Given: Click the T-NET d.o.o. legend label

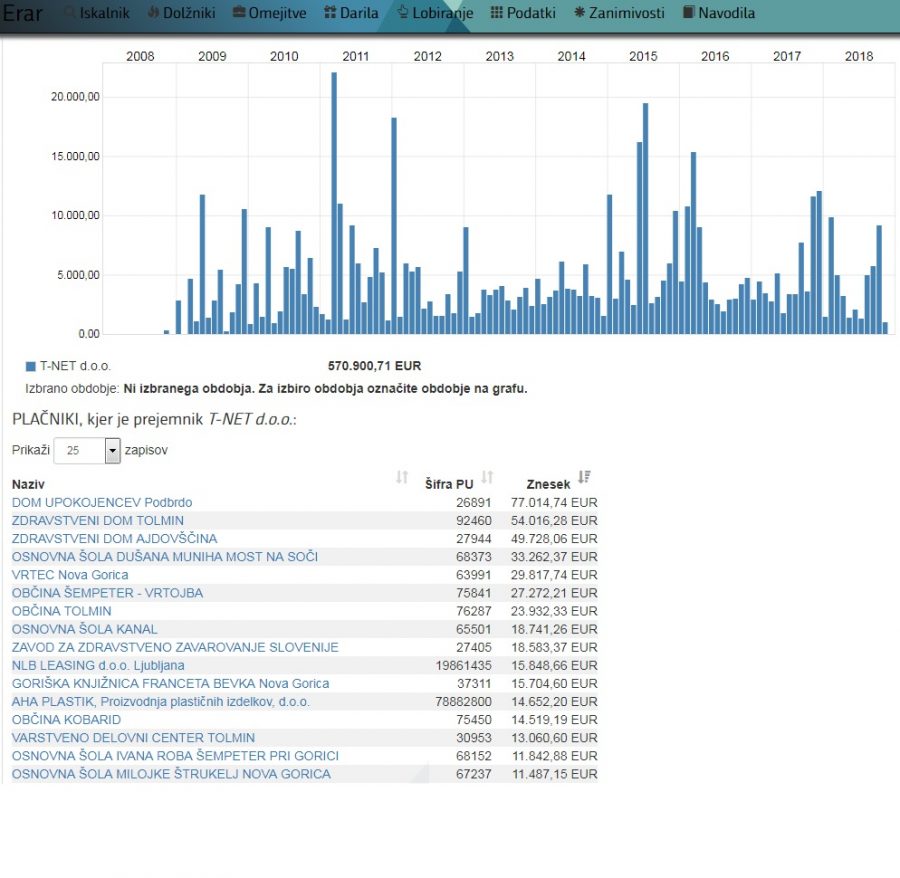Looking at the screenshot, I should coord(75,366).
